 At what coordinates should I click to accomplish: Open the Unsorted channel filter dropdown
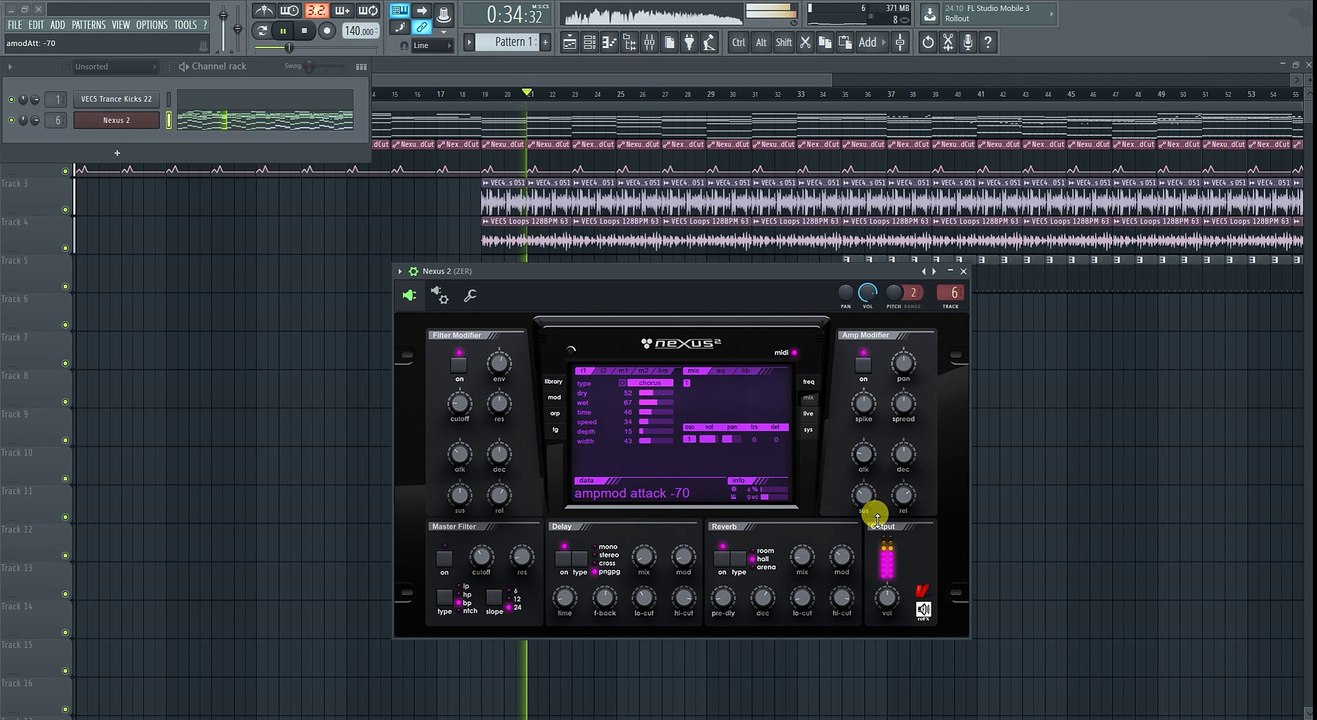click(x=115, y=66)
